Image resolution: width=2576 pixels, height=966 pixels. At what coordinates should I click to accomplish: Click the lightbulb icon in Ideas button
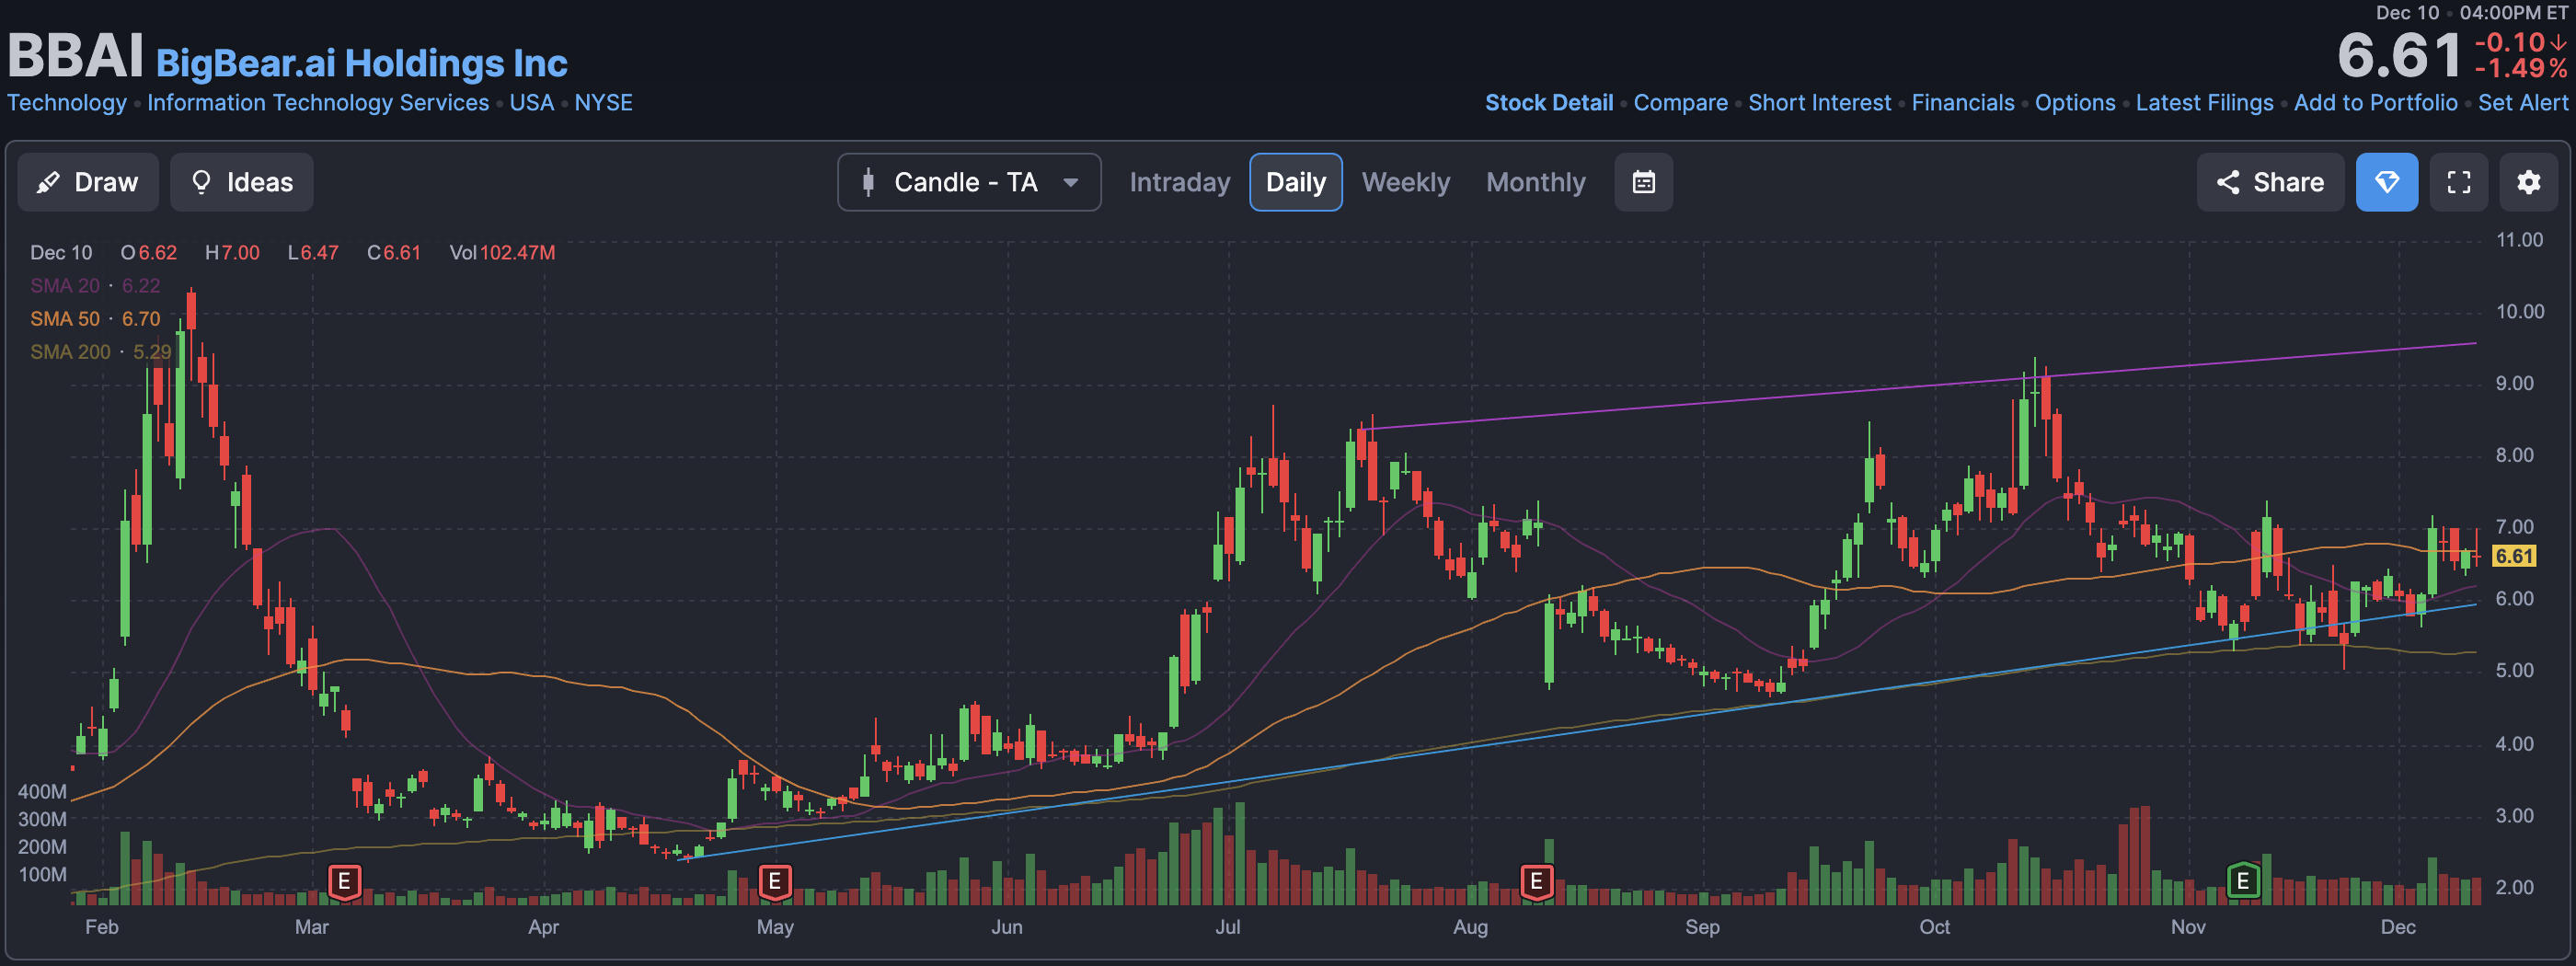201,182
